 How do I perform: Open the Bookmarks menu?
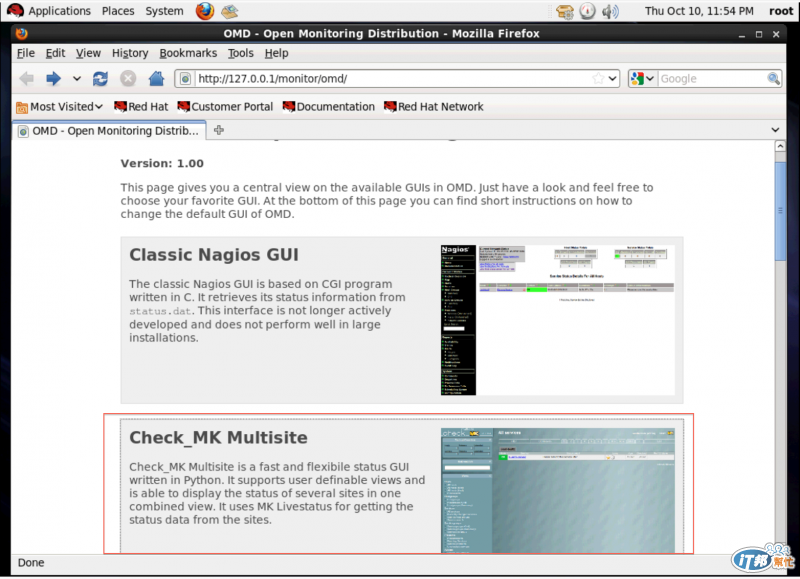coord(188,53)
